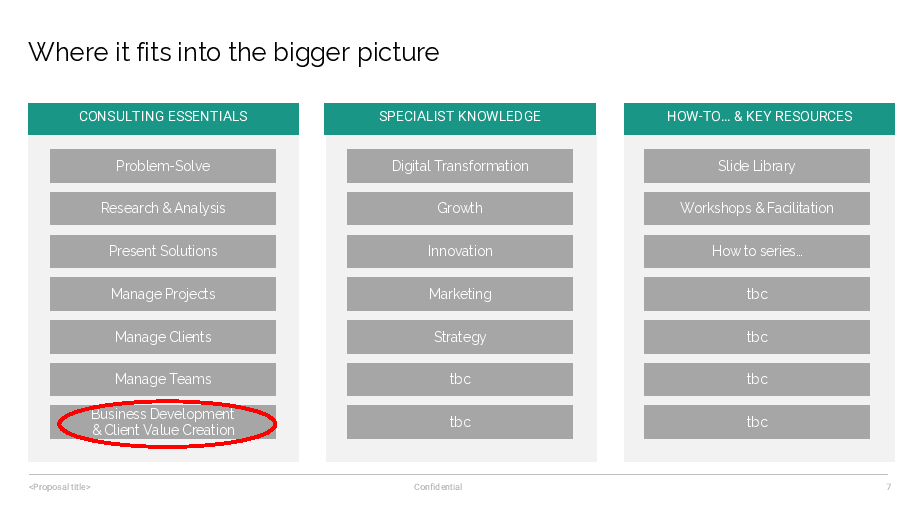The height and width of the screenshot is (518, 920).
Task: Click the Marketing box
Action: [x=460, y=294]
